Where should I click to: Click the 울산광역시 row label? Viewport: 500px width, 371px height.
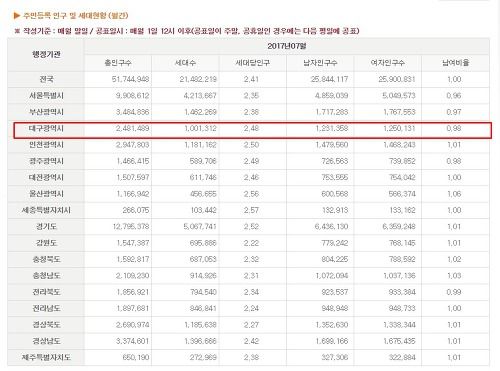46,194
